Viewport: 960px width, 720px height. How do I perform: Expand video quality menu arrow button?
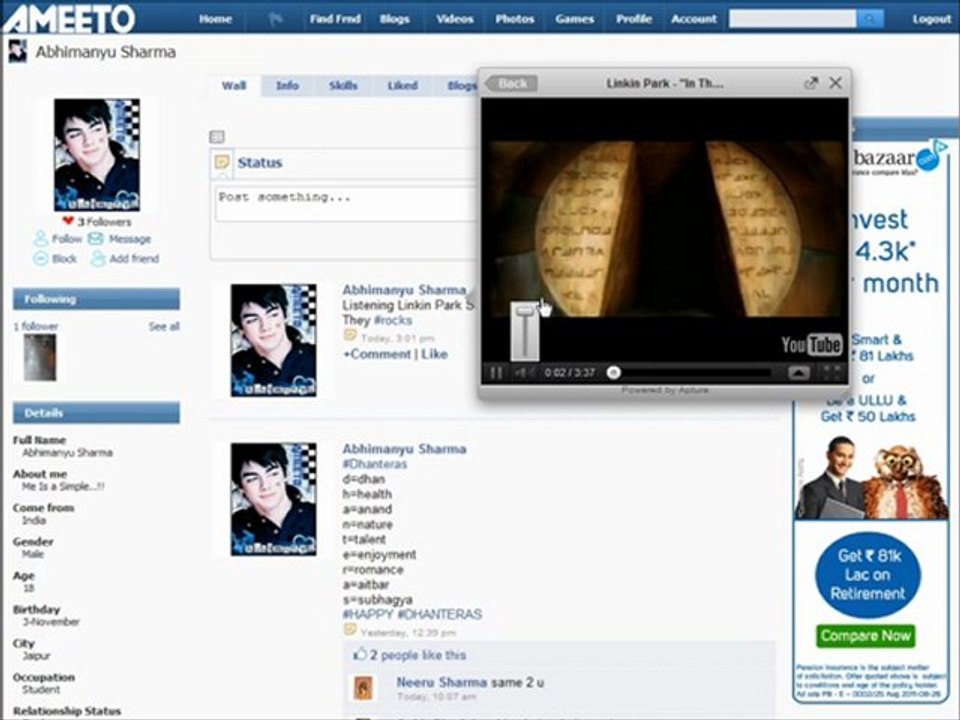(x=799, y=373)
